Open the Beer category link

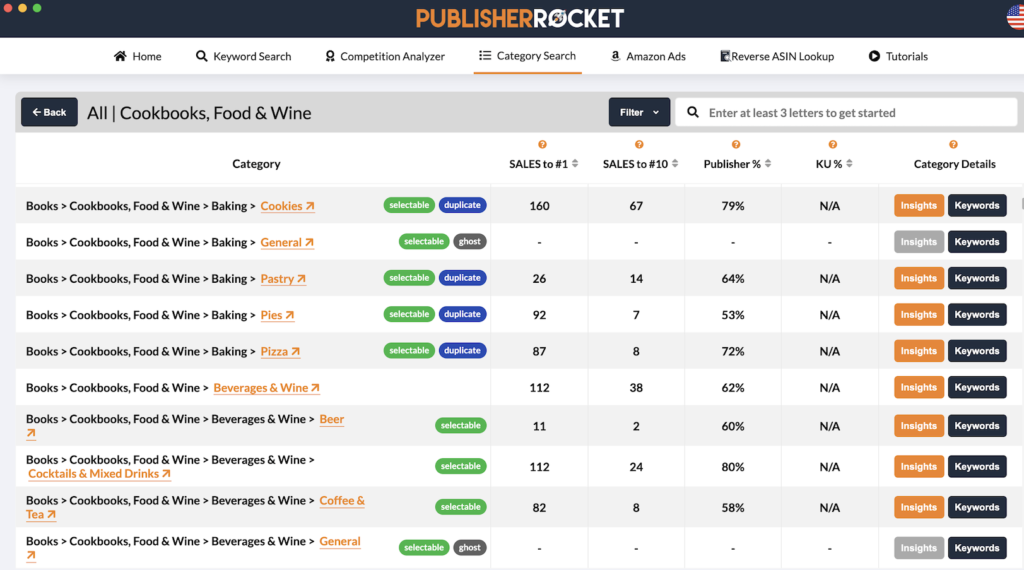331,419
